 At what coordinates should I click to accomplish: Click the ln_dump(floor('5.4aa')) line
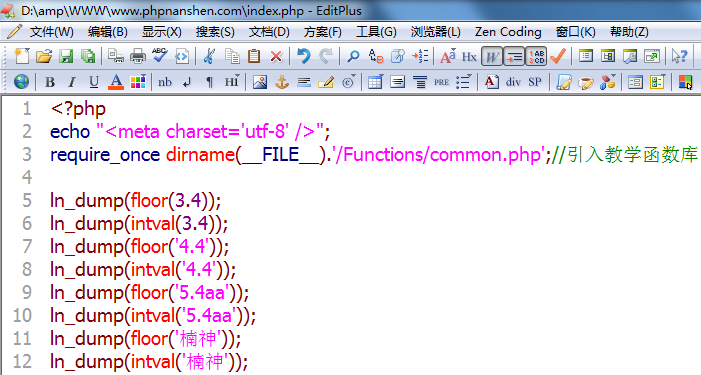tap(149, 293)
